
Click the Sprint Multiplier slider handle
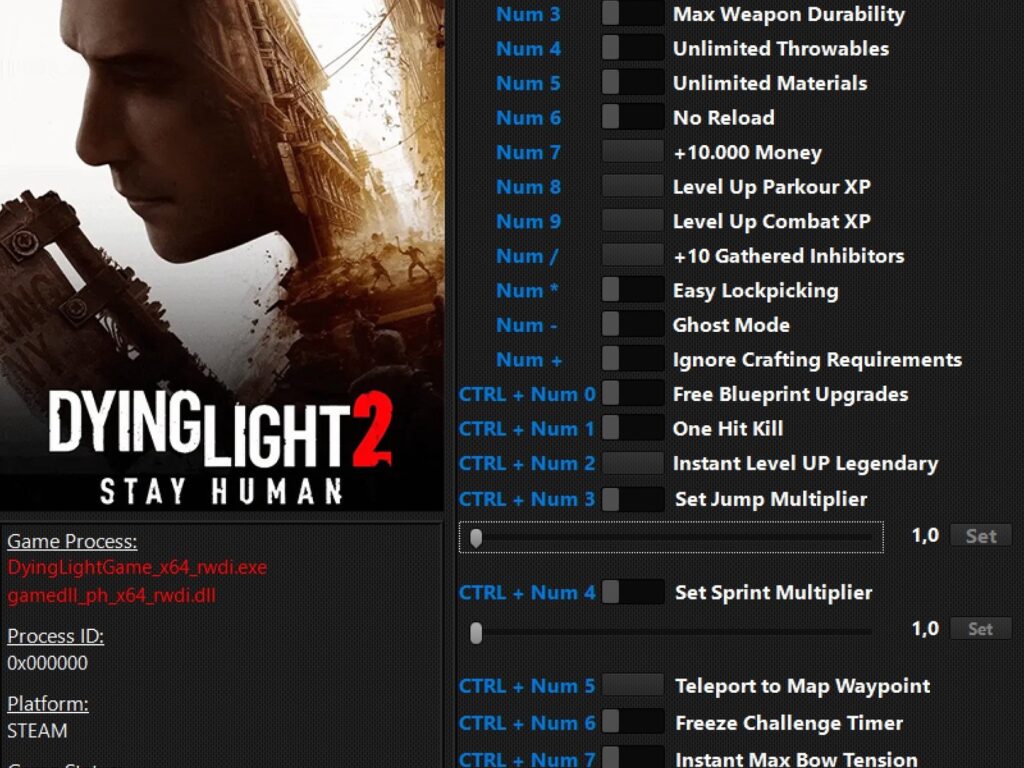click(x=476, y=632)
